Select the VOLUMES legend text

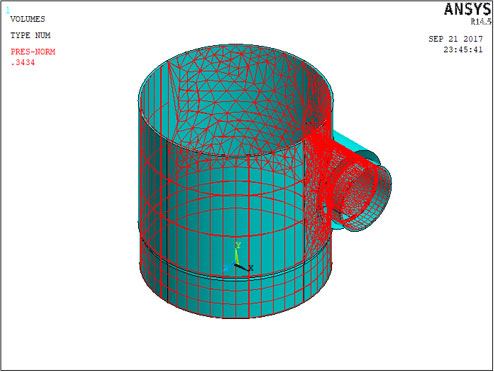coord(28,19)
